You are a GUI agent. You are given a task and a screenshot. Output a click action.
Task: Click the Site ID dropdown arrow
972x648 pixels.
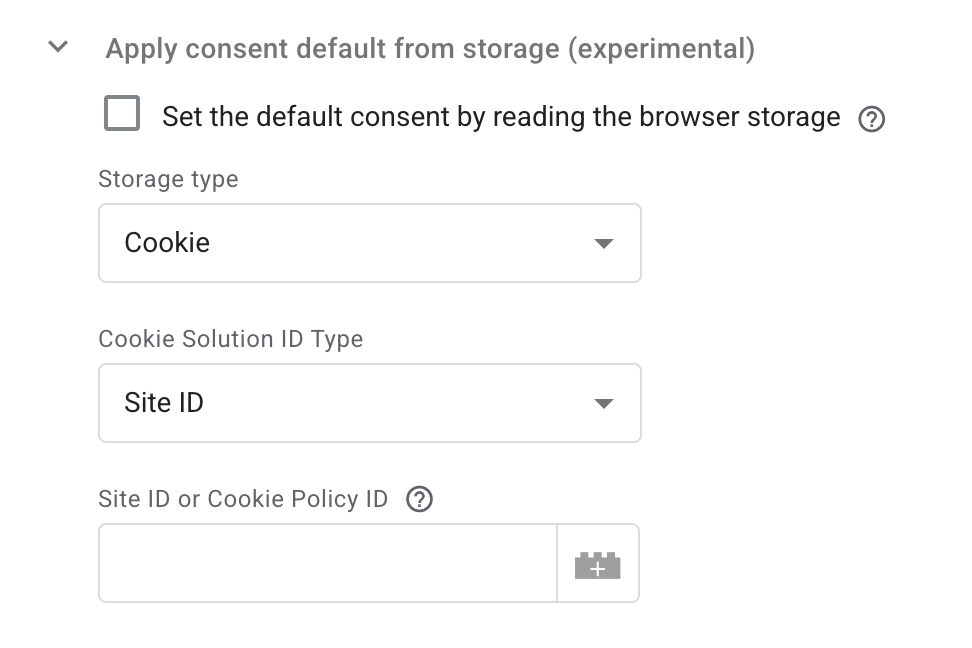(603, 403)
